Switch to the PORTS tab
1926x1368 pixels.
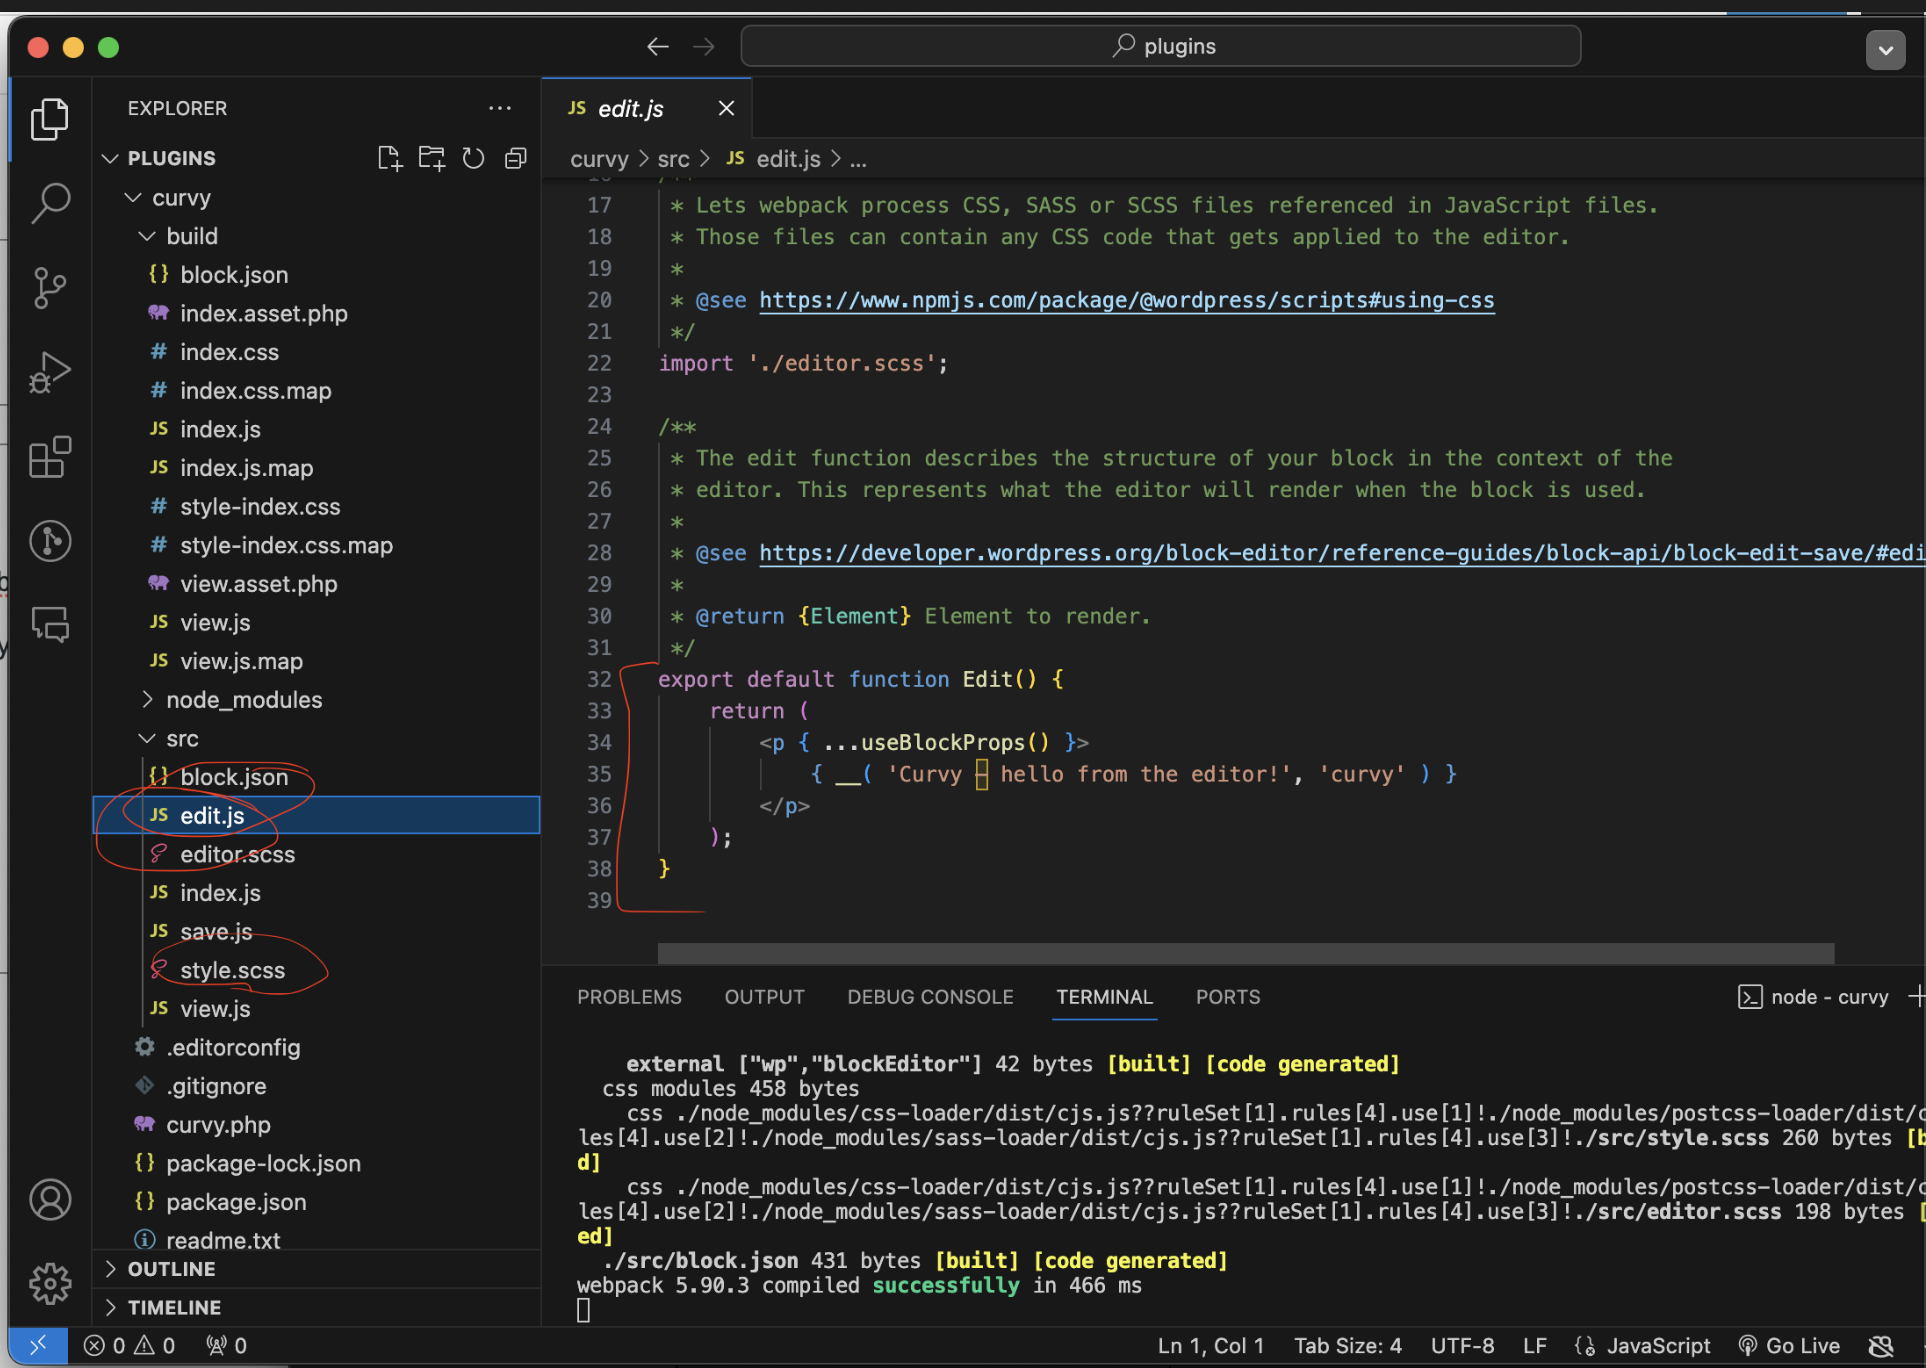click(1228, 997)
